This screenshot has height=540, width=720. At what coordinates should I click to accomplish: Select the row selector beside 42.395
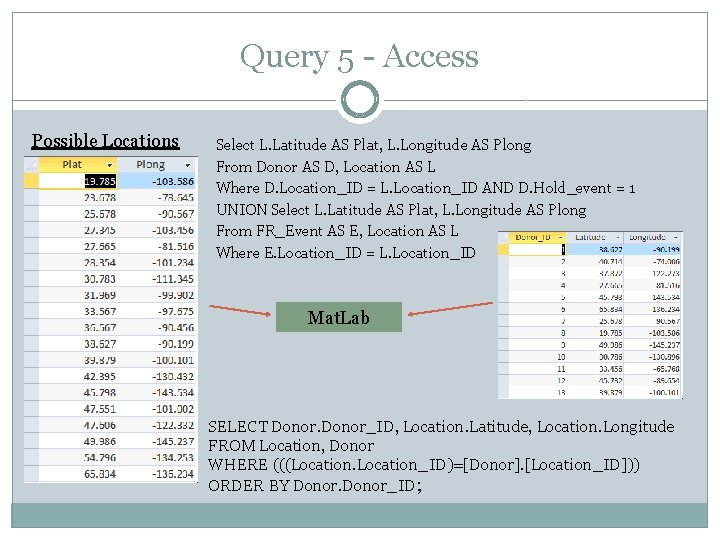[x=31, y=377]
